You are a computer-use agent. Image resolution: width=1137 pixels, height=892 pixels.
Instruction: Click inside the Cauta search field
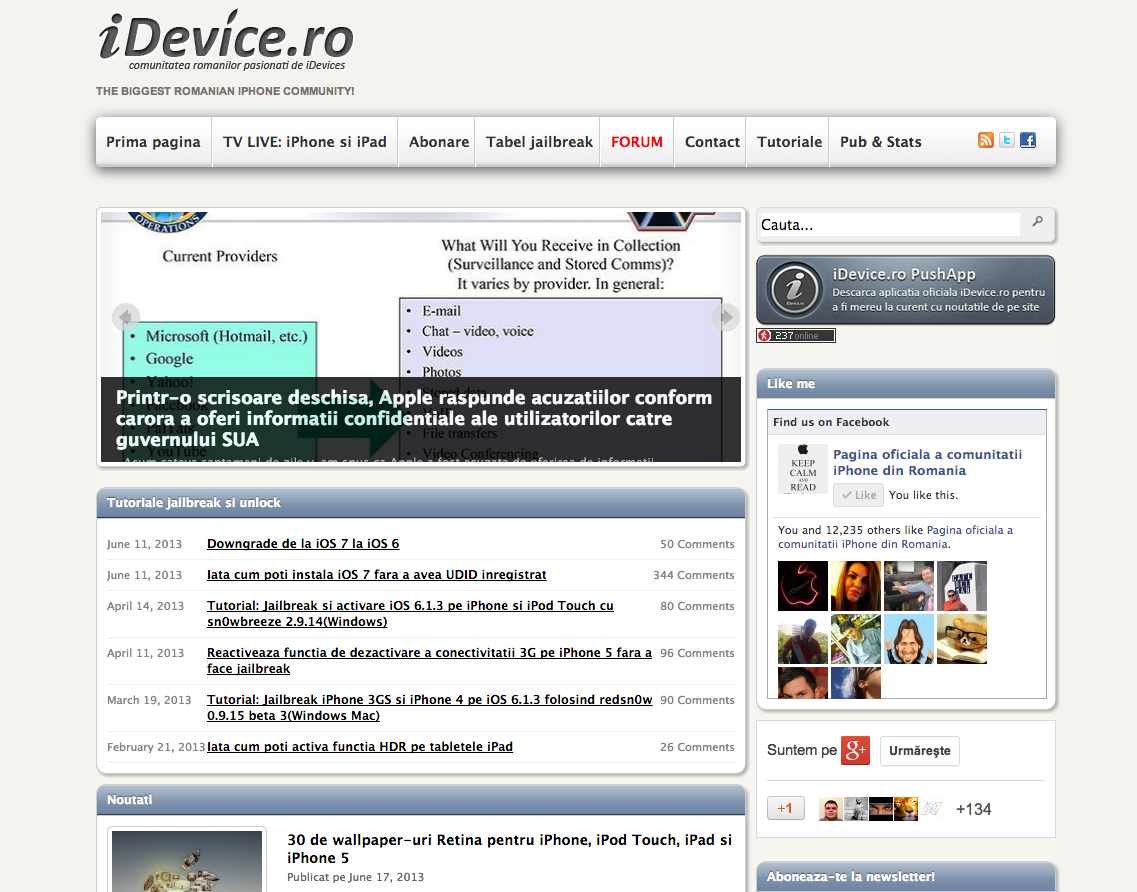click(x=888, y=225)
